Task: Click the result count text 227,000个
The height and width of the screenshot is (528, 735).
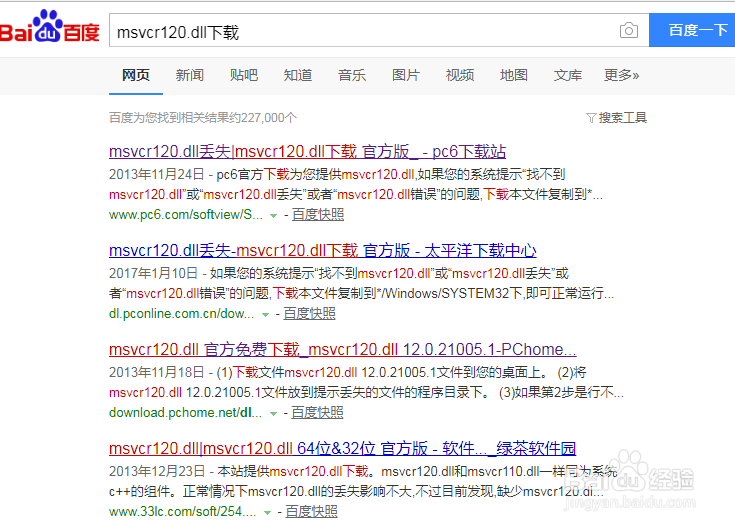Action: point(270,118)
